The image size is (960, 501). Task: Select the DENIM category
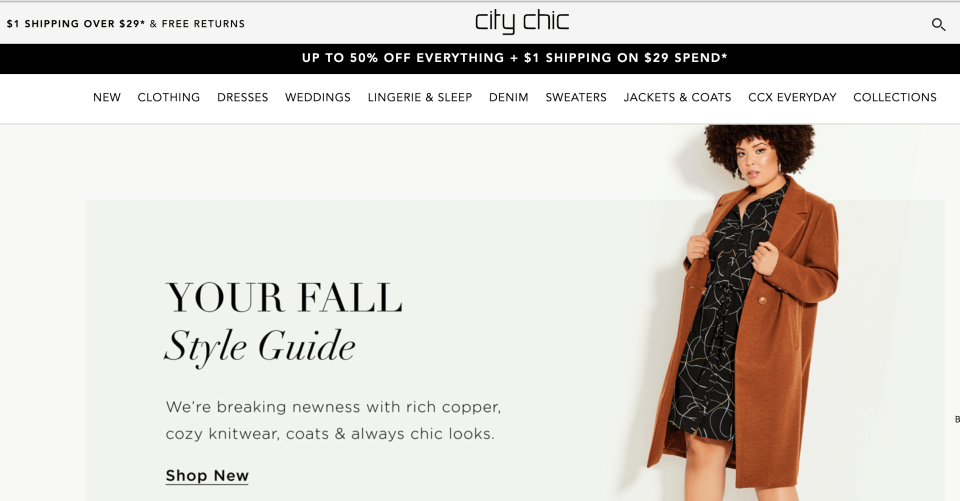(x=509, y=97)
